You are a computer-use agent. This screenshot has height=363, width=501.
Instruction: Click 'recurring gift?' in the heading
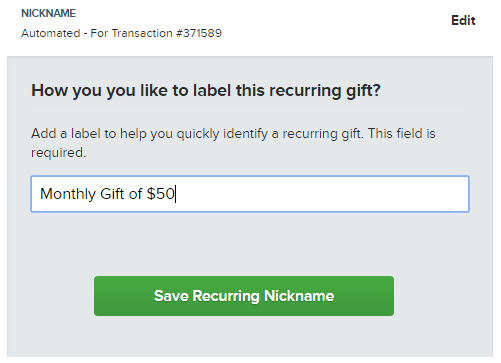(x=325, y=90)
